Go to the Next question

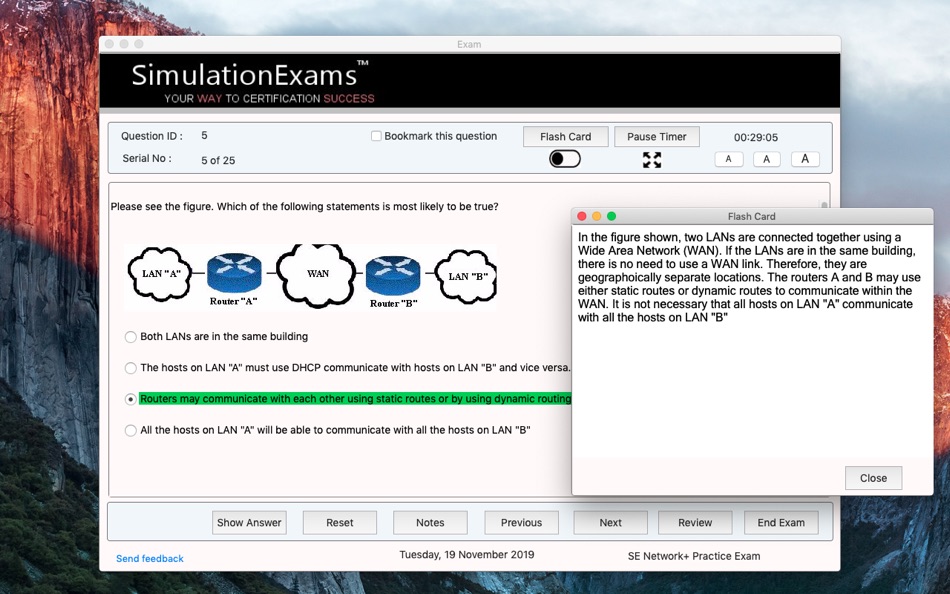[x=610, y=522]
